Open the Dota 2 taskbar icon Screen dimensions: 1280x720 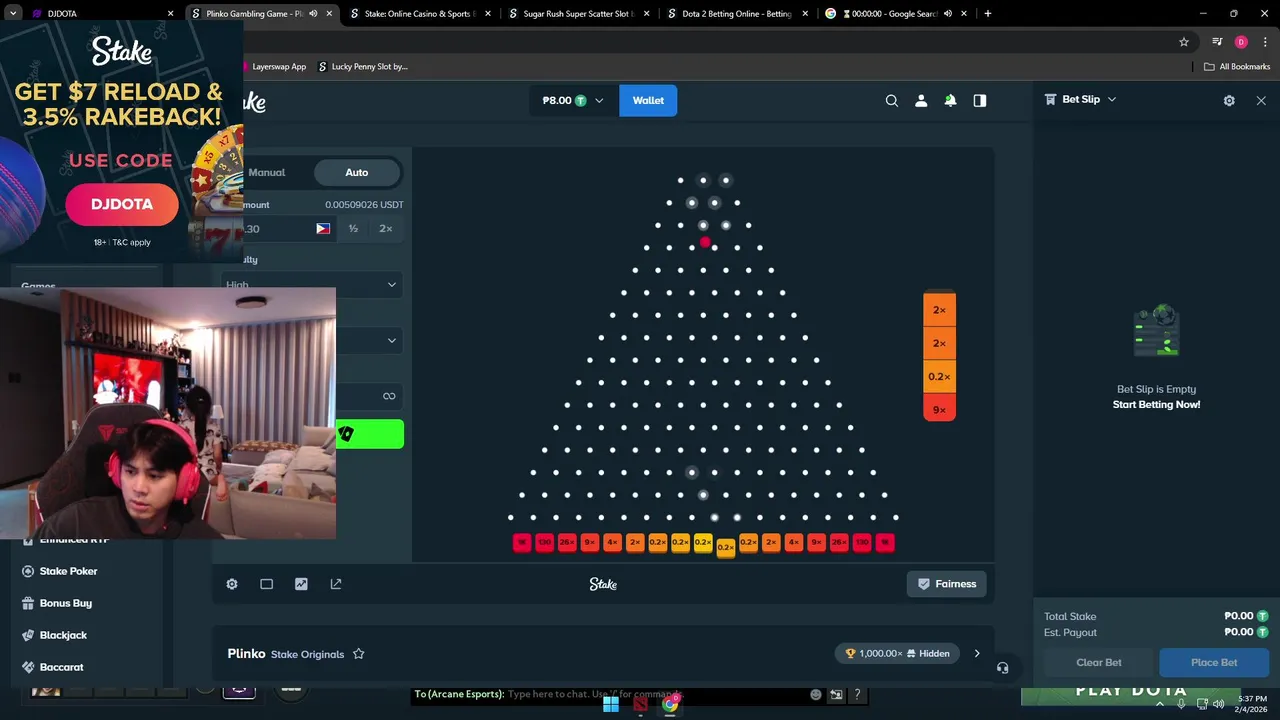point(640,704)
